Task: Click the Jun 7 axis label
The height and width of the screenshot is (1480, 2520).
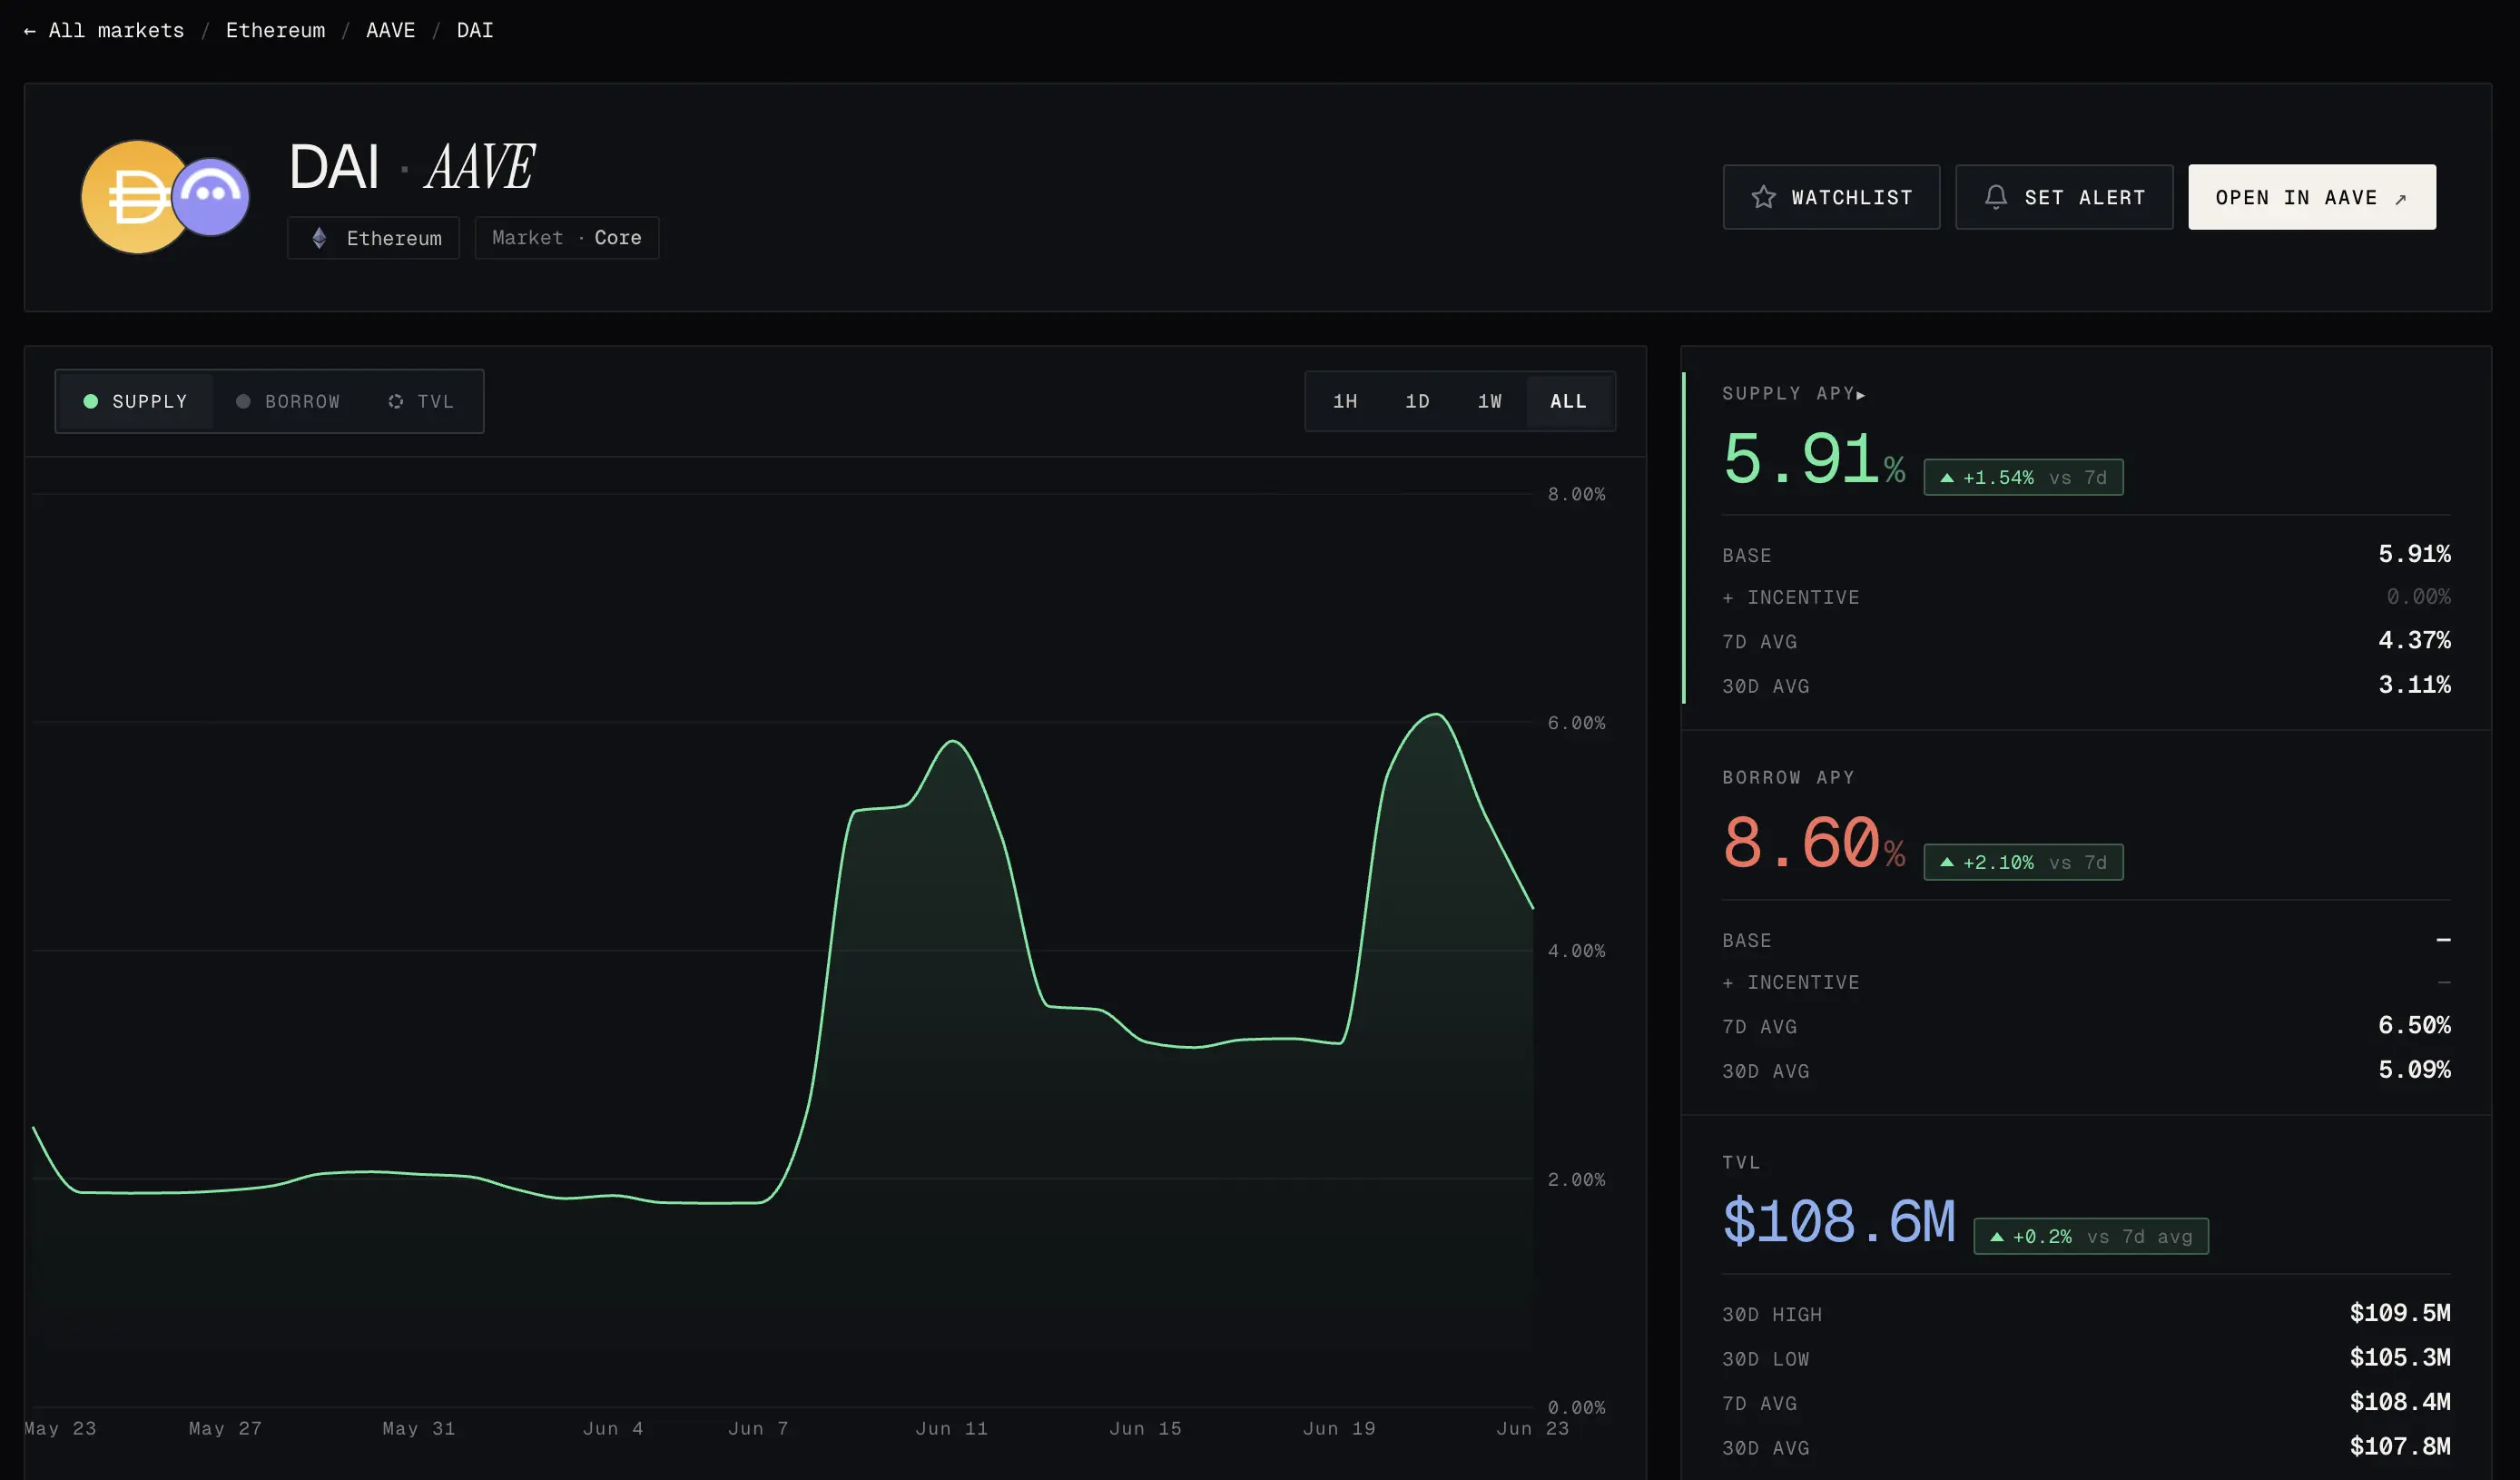Action: point(758,1429)
